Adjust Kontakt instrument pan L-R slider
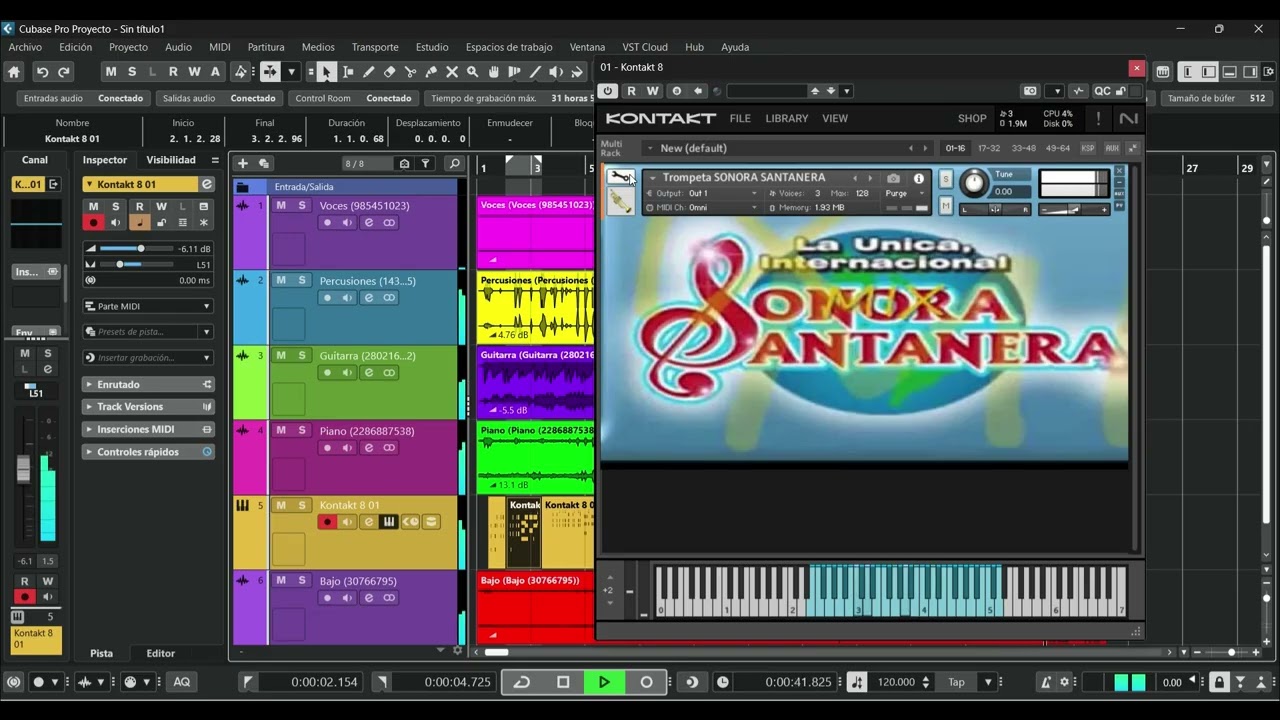The width and height of the screenshot is (1280, 720). (995, 209)
